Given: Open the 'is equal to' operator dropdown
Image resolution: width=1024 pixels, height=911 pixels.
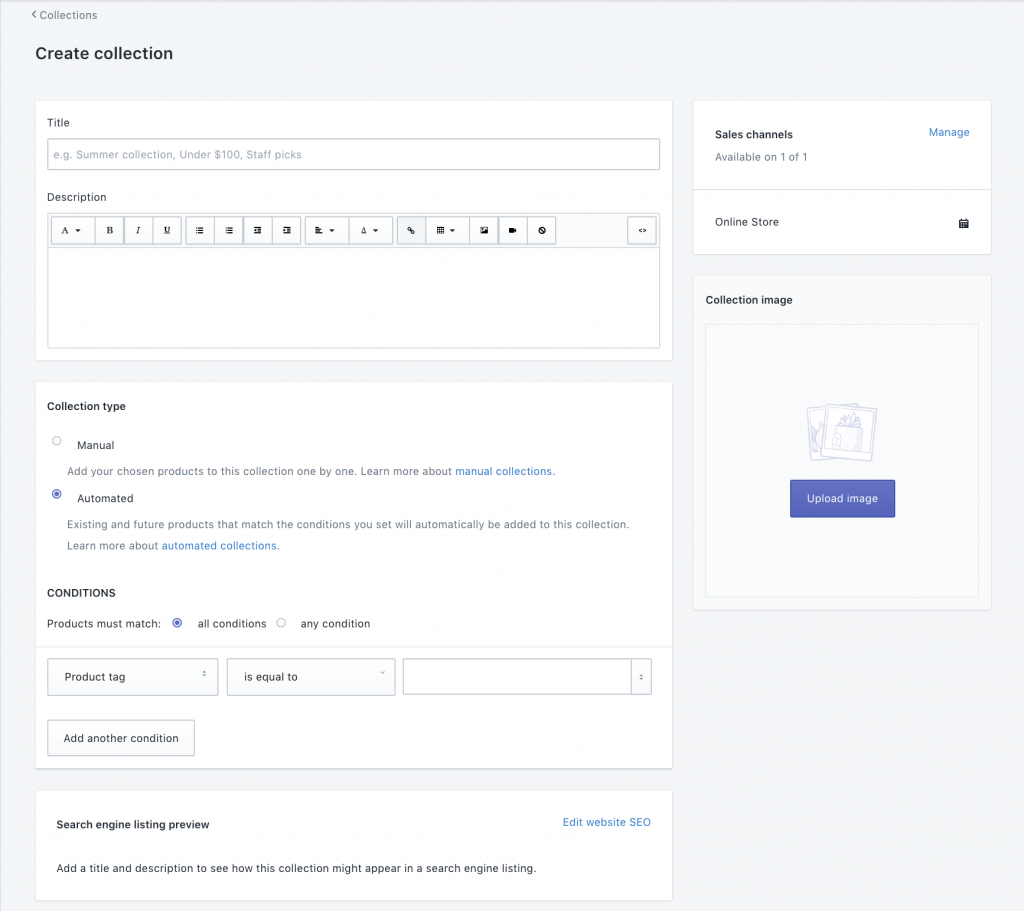Looking at the screenshot, I should point(311,677).
